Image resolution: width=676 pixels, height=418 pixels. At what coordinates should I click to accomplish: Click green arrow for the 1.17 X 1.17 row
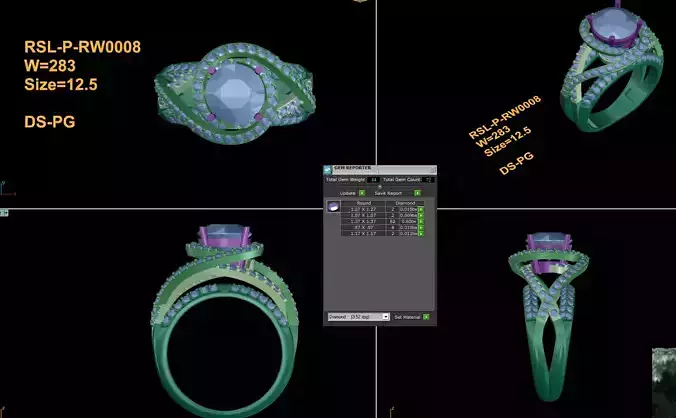421,234
